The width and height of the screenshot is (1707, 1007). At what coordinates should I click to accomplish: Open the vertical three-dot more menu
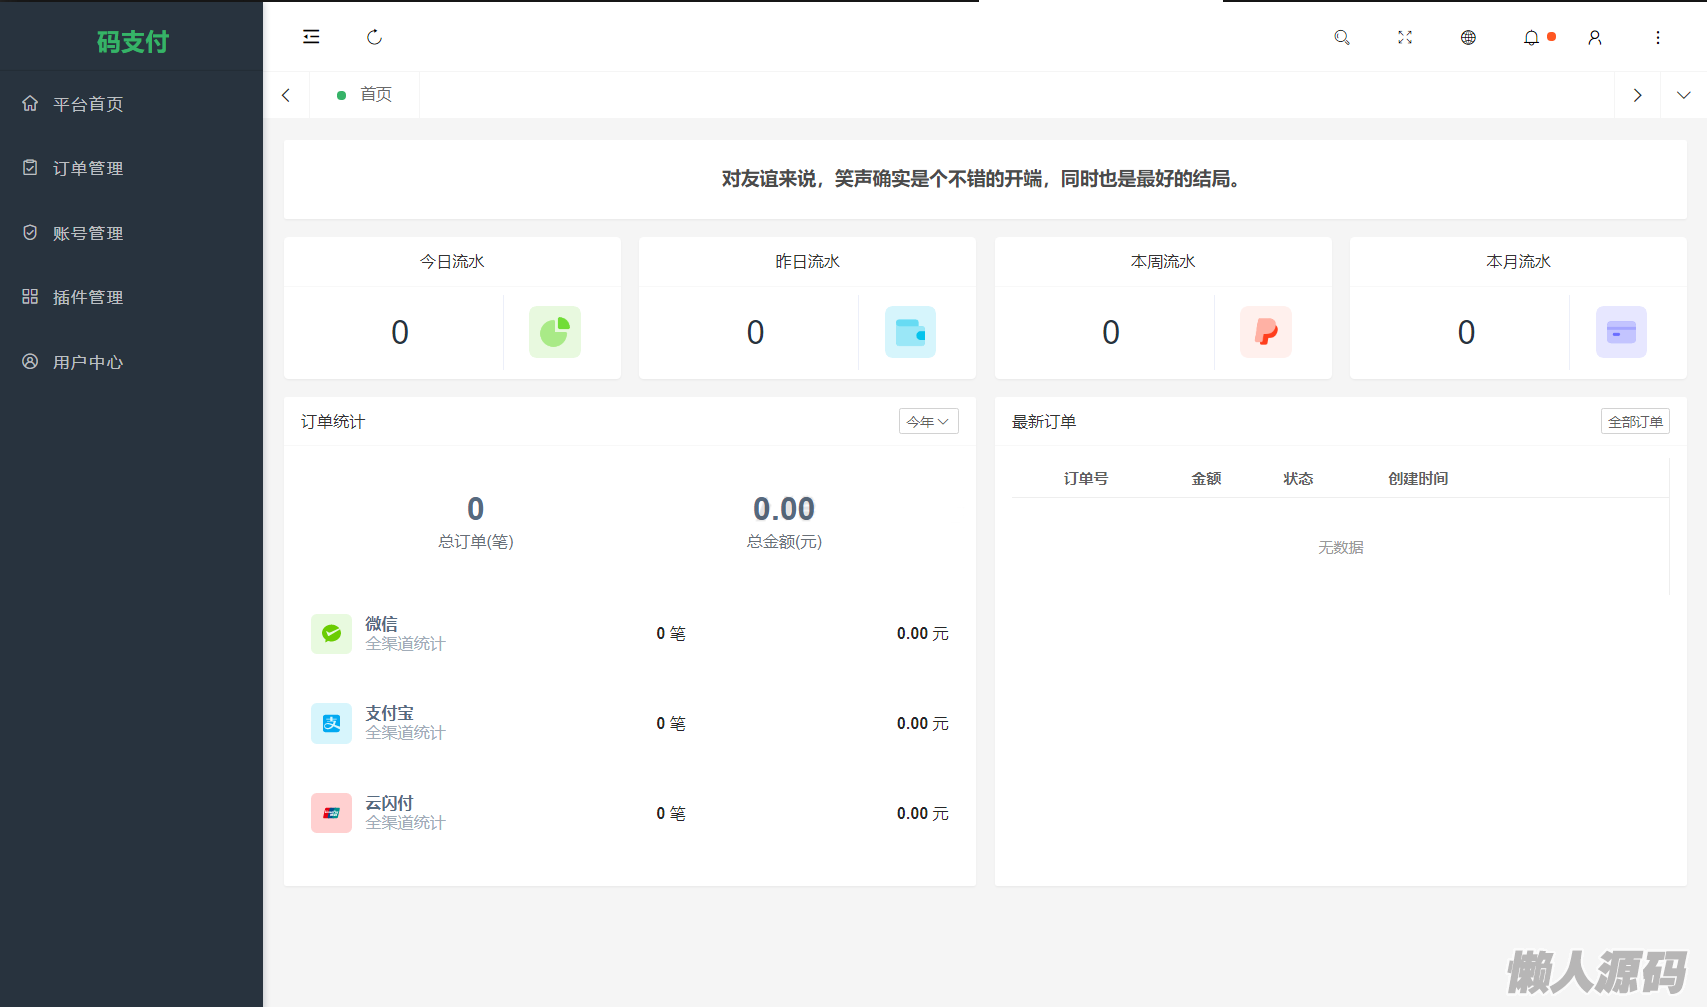click(1658, 37)
